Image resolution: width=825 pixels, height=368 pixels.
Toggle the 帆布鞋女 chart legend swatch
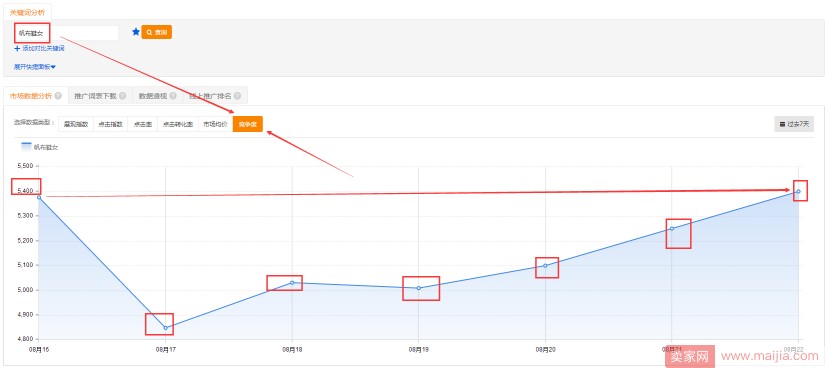26,146
